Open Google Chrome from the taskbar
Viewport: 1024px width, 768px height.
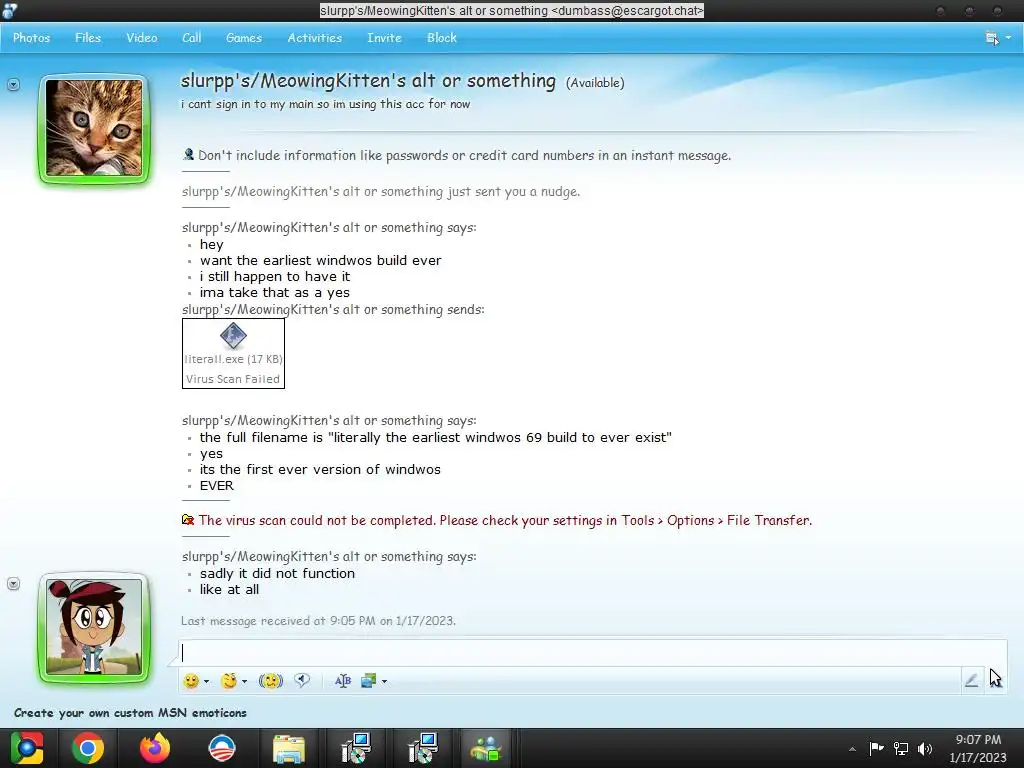88,748
